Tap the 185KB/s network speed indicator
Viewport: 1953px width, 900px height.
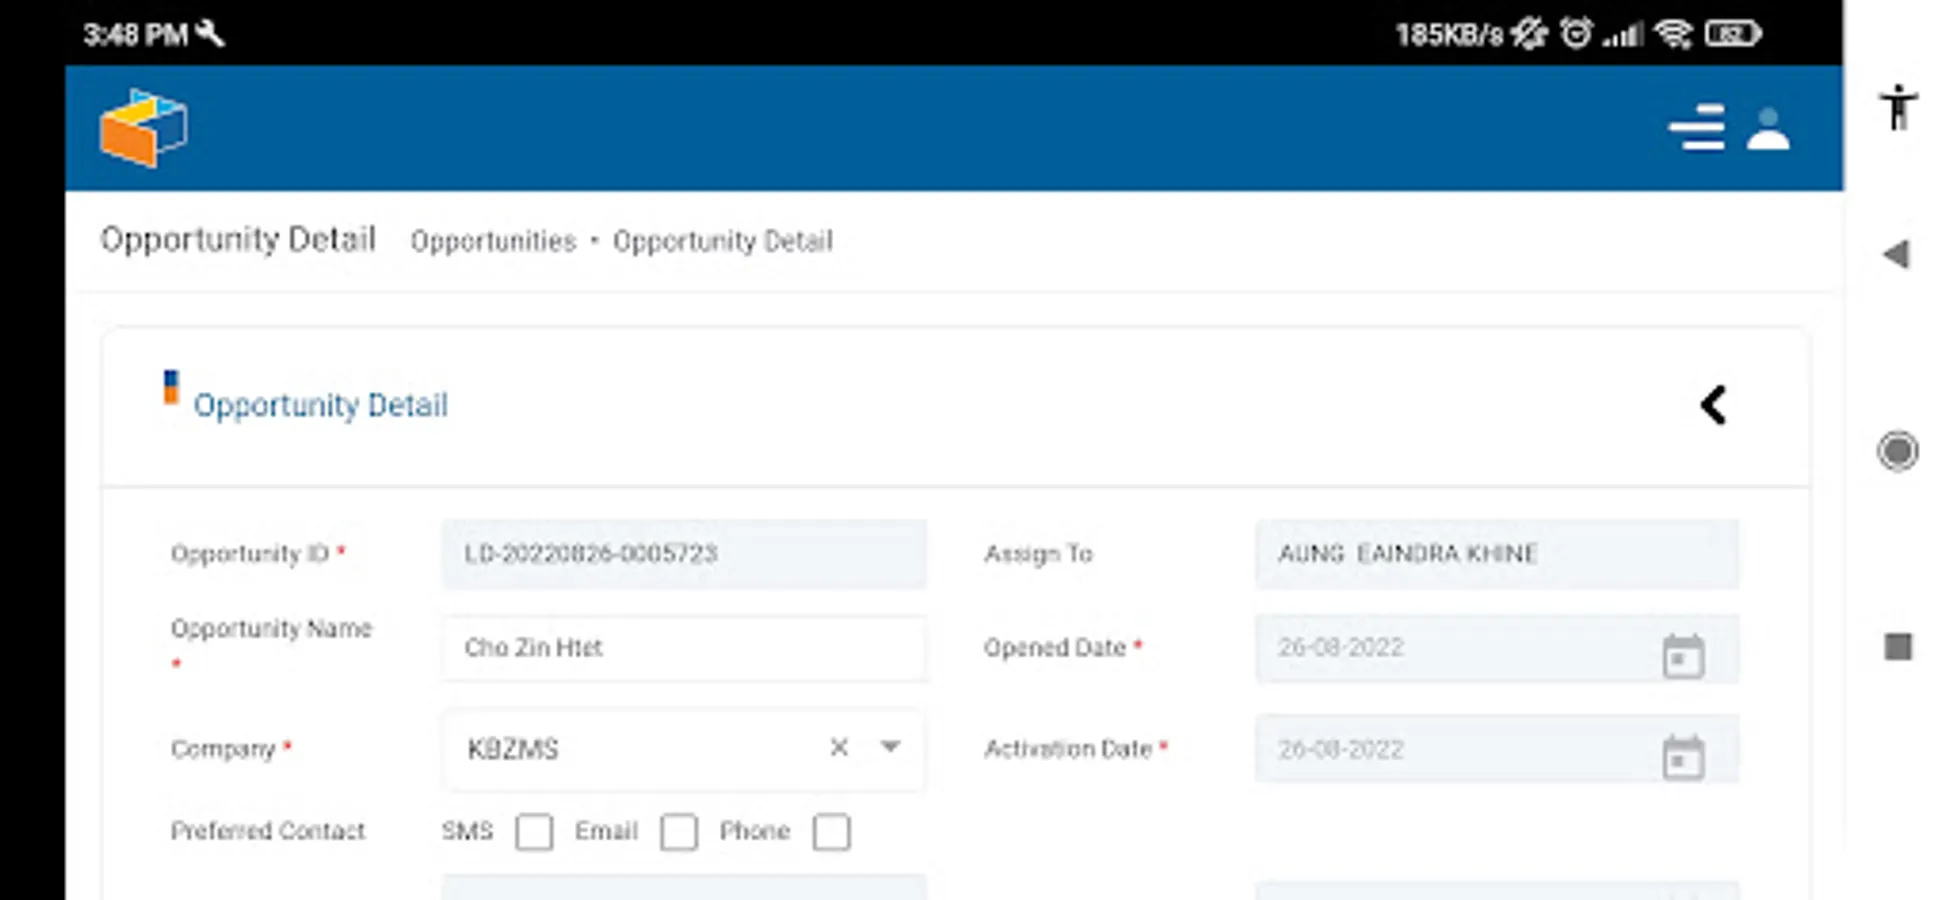[x=1449, y=35]
